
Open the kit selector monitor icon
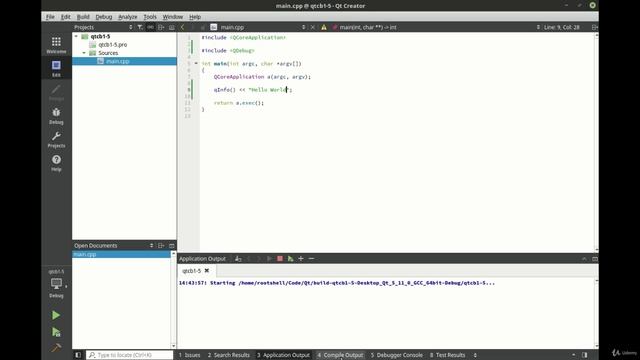coord(56,284)
